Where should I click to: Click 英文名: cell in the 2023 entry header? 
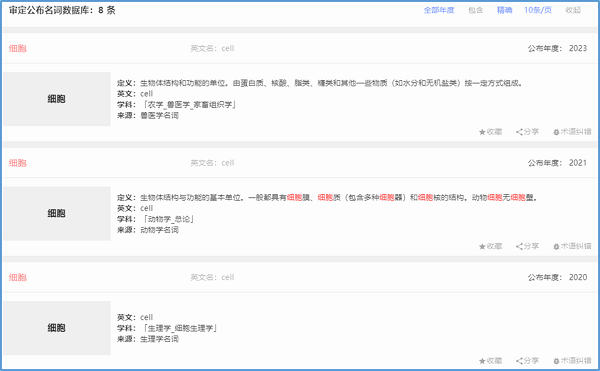click(212, 49)
